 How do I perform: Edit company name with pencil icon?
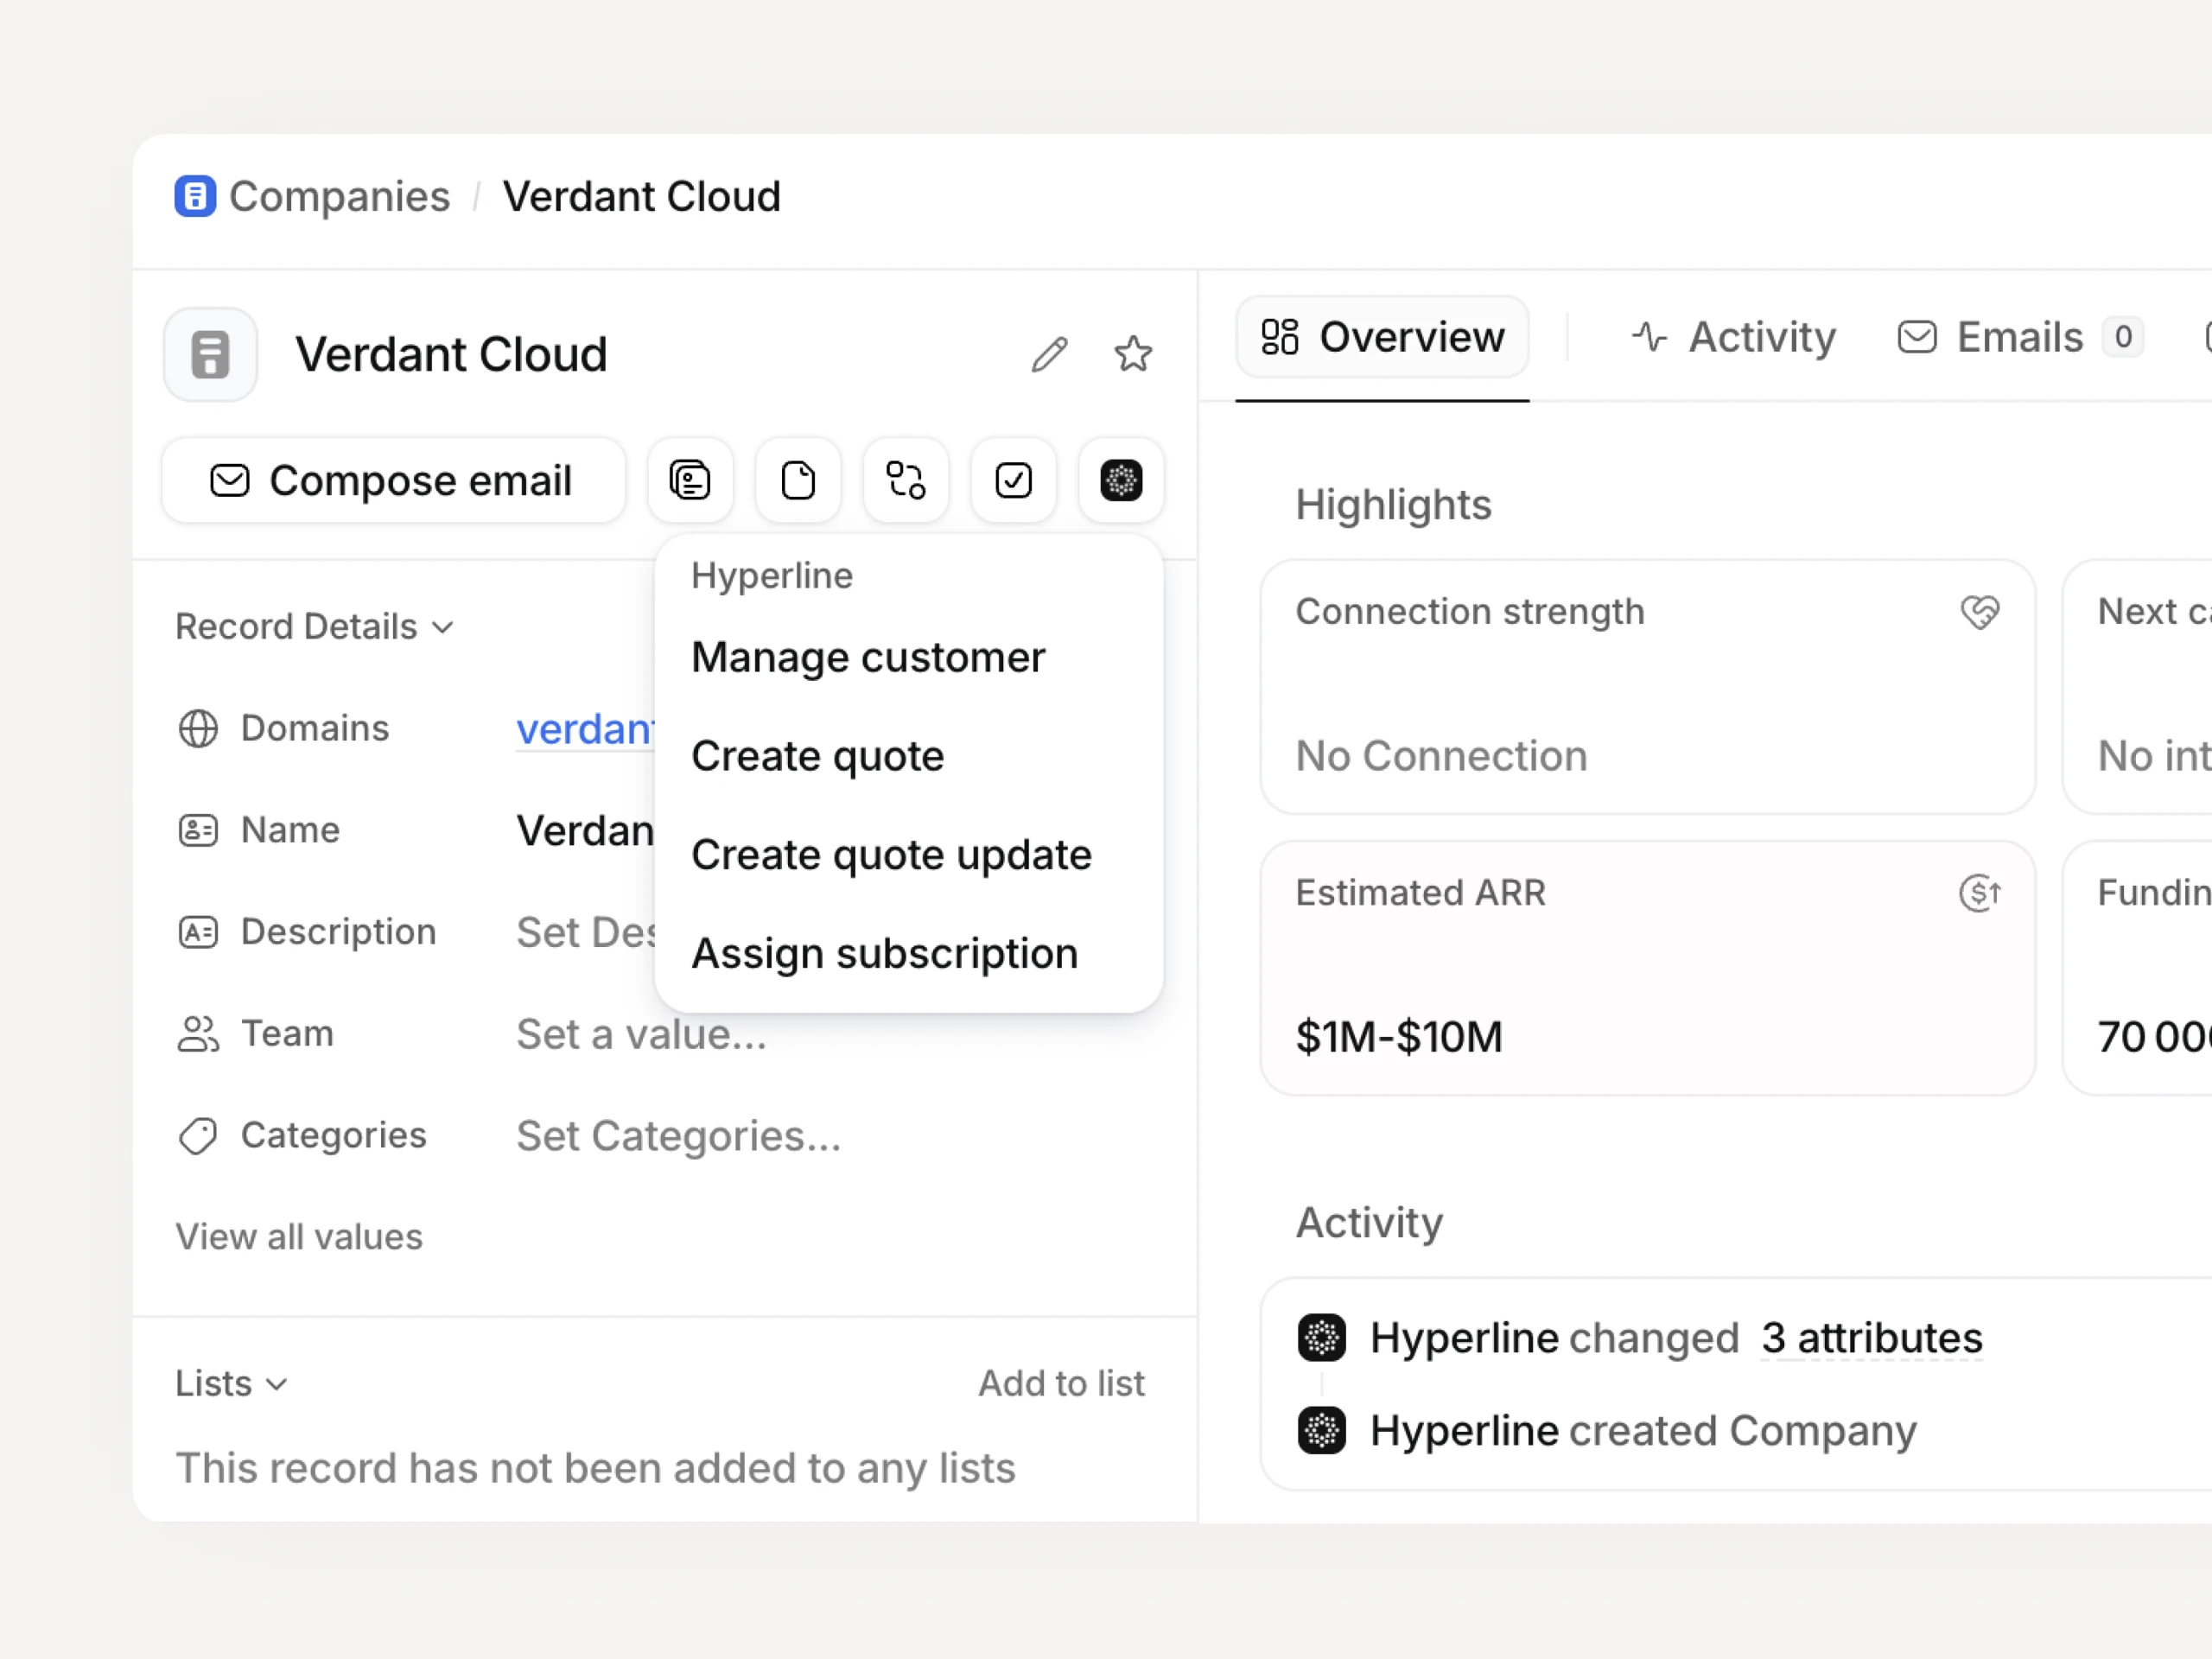(x=1049, y=354)
